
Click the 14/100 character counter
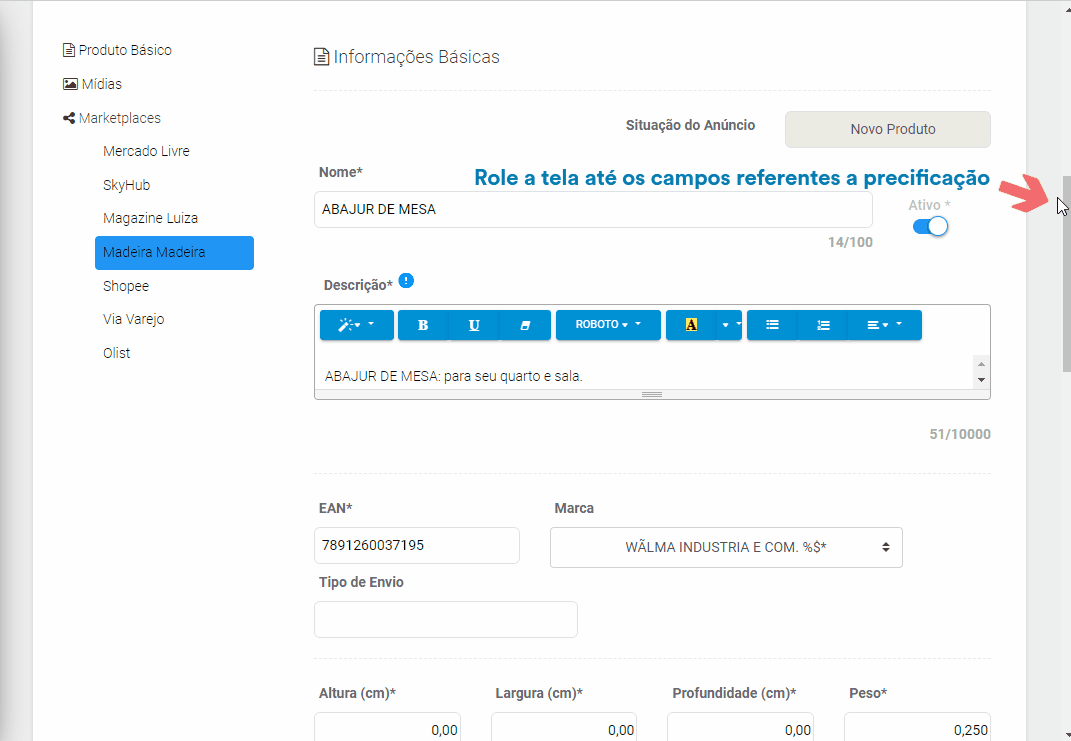850,242
